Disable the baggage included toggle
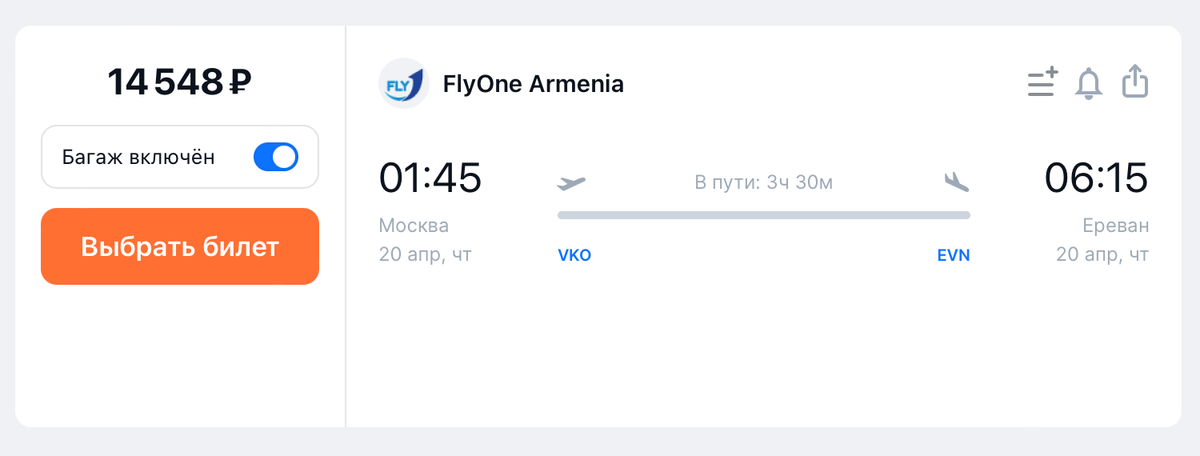Viewport: 1200px width, 456px height. tap(276, 157)
